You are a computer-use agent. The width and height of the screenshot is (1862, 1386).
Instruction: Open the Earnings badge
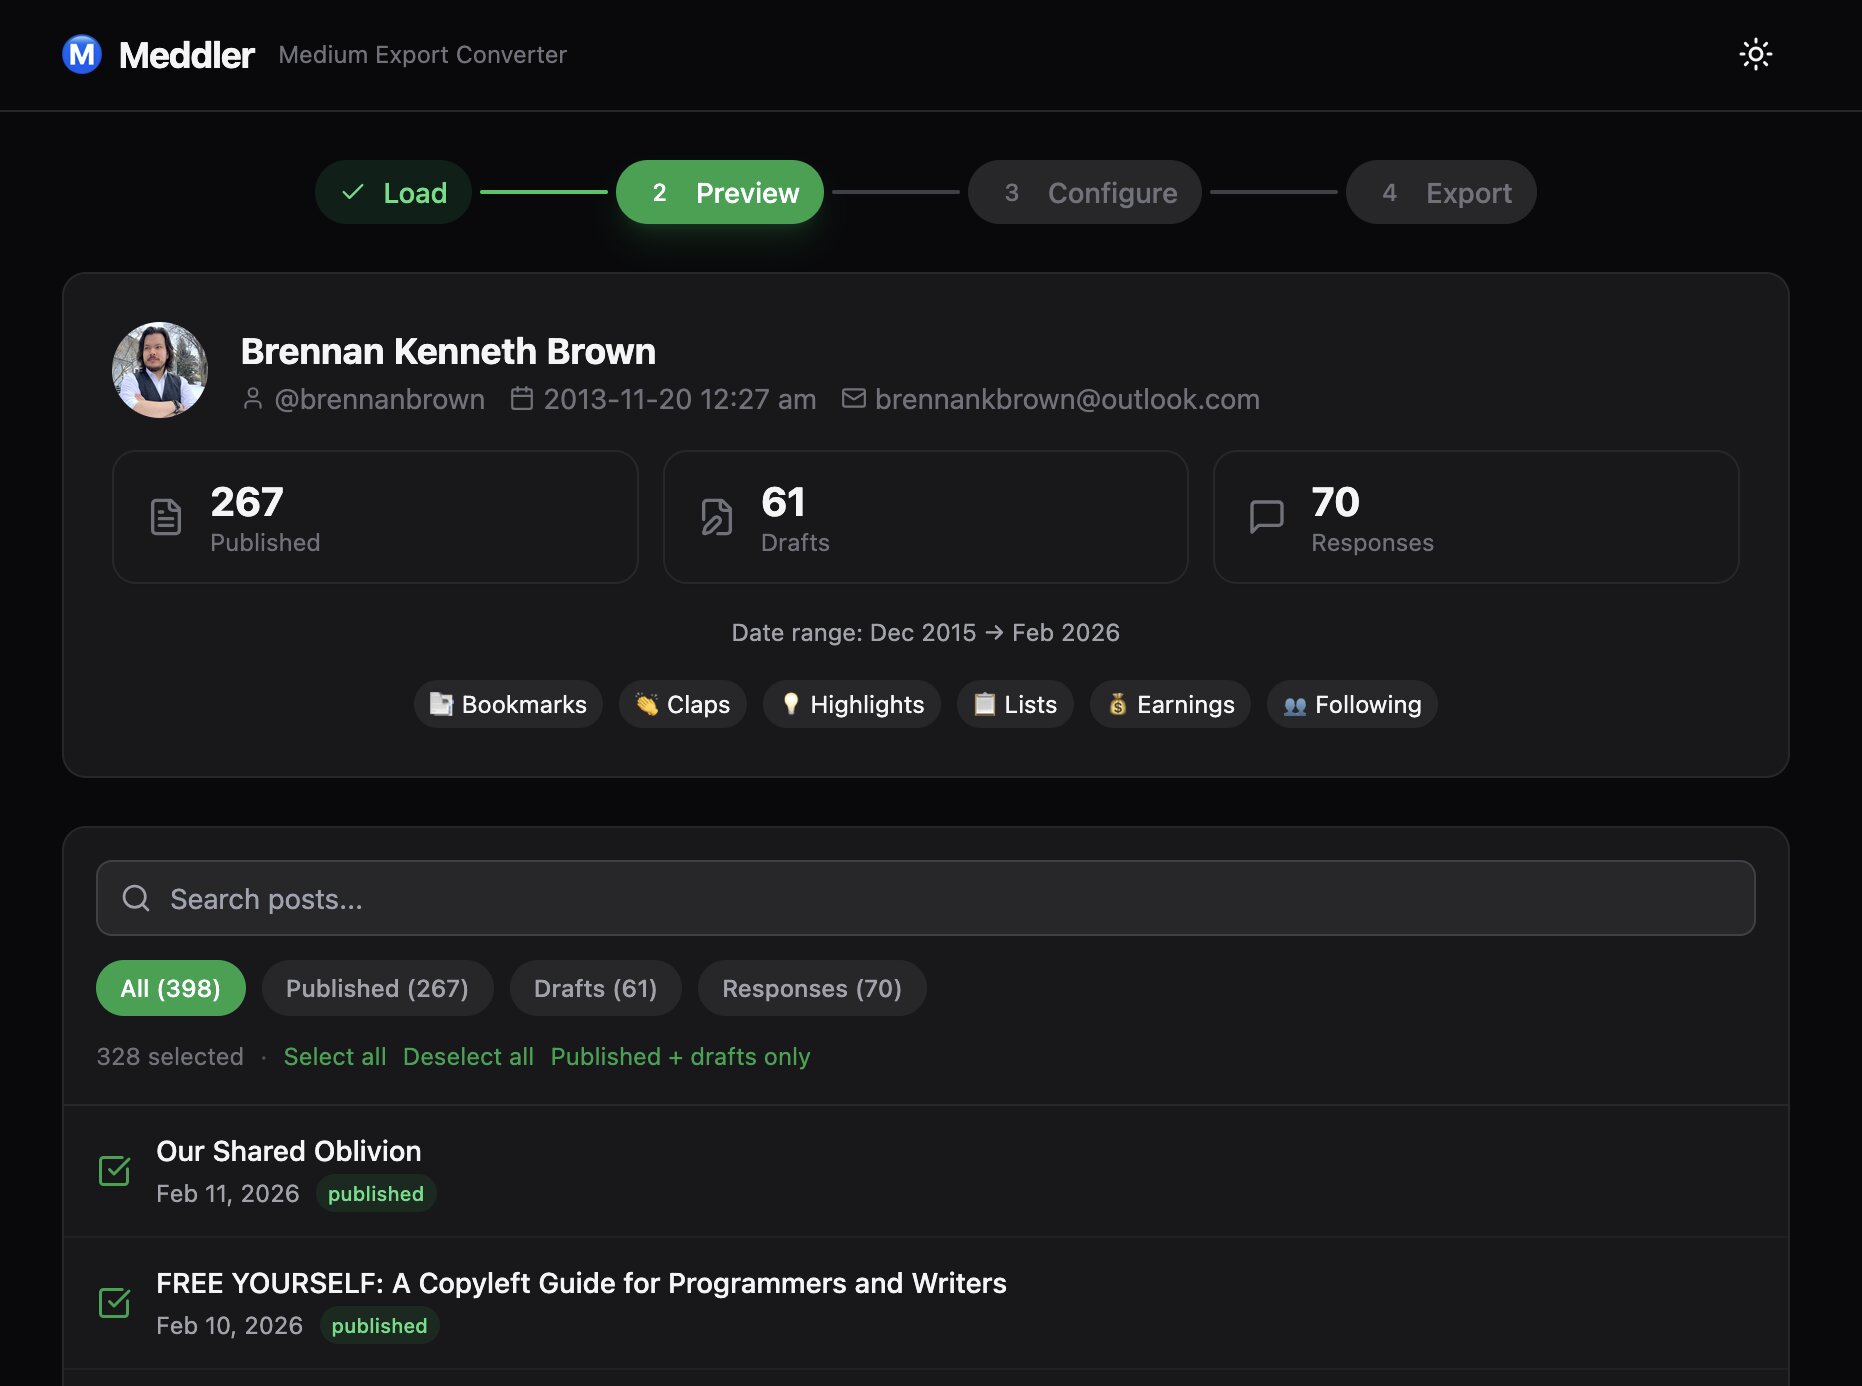click(1169, 704)
